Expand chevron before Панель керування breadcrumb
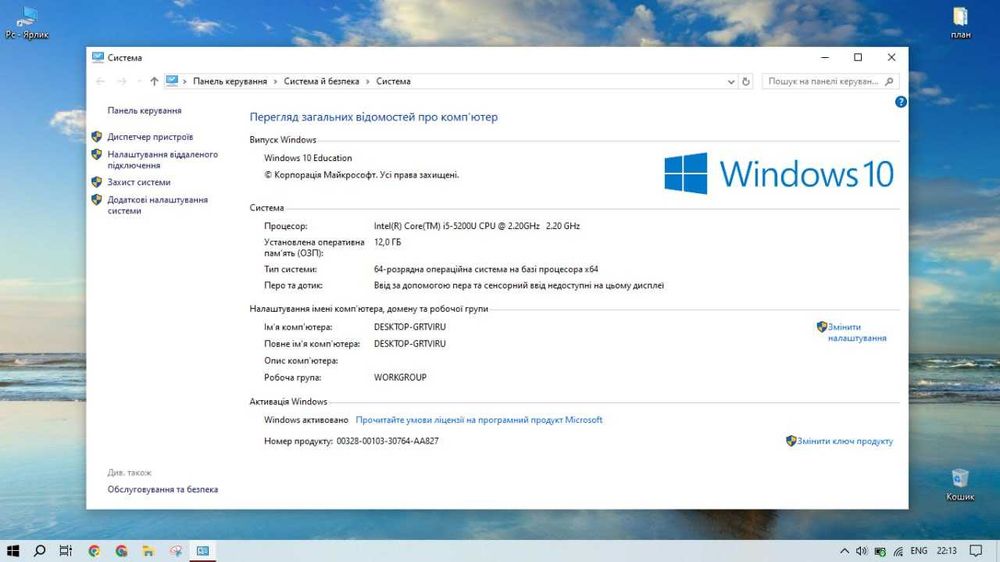 [185, 82]
